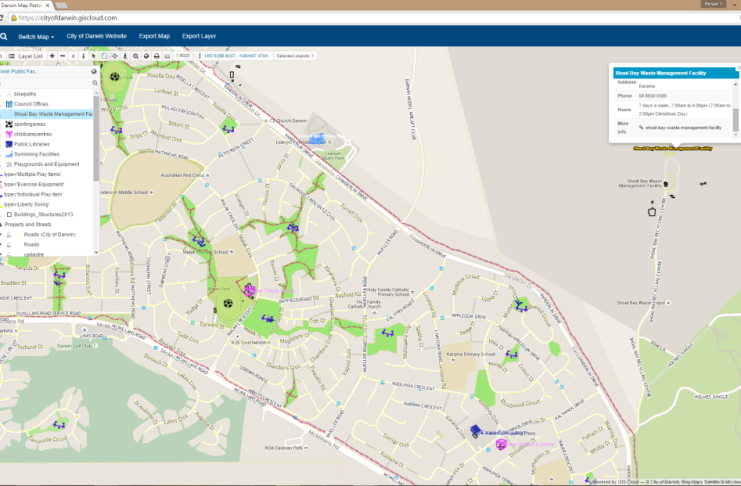Click the playground marker near Malak Primary School
741x486 pixels.
pos(199,242)
